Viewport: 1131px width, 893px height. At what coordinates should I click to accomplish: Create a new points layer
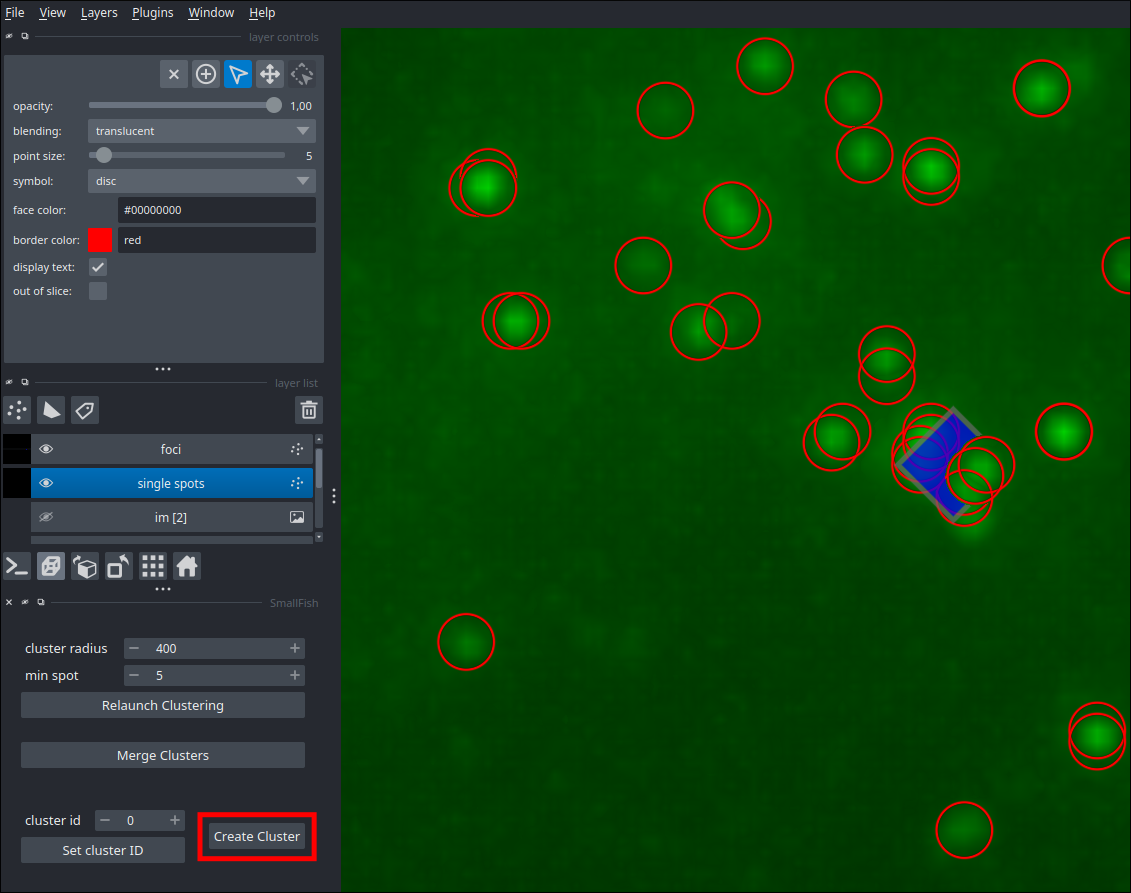point(17,410)
